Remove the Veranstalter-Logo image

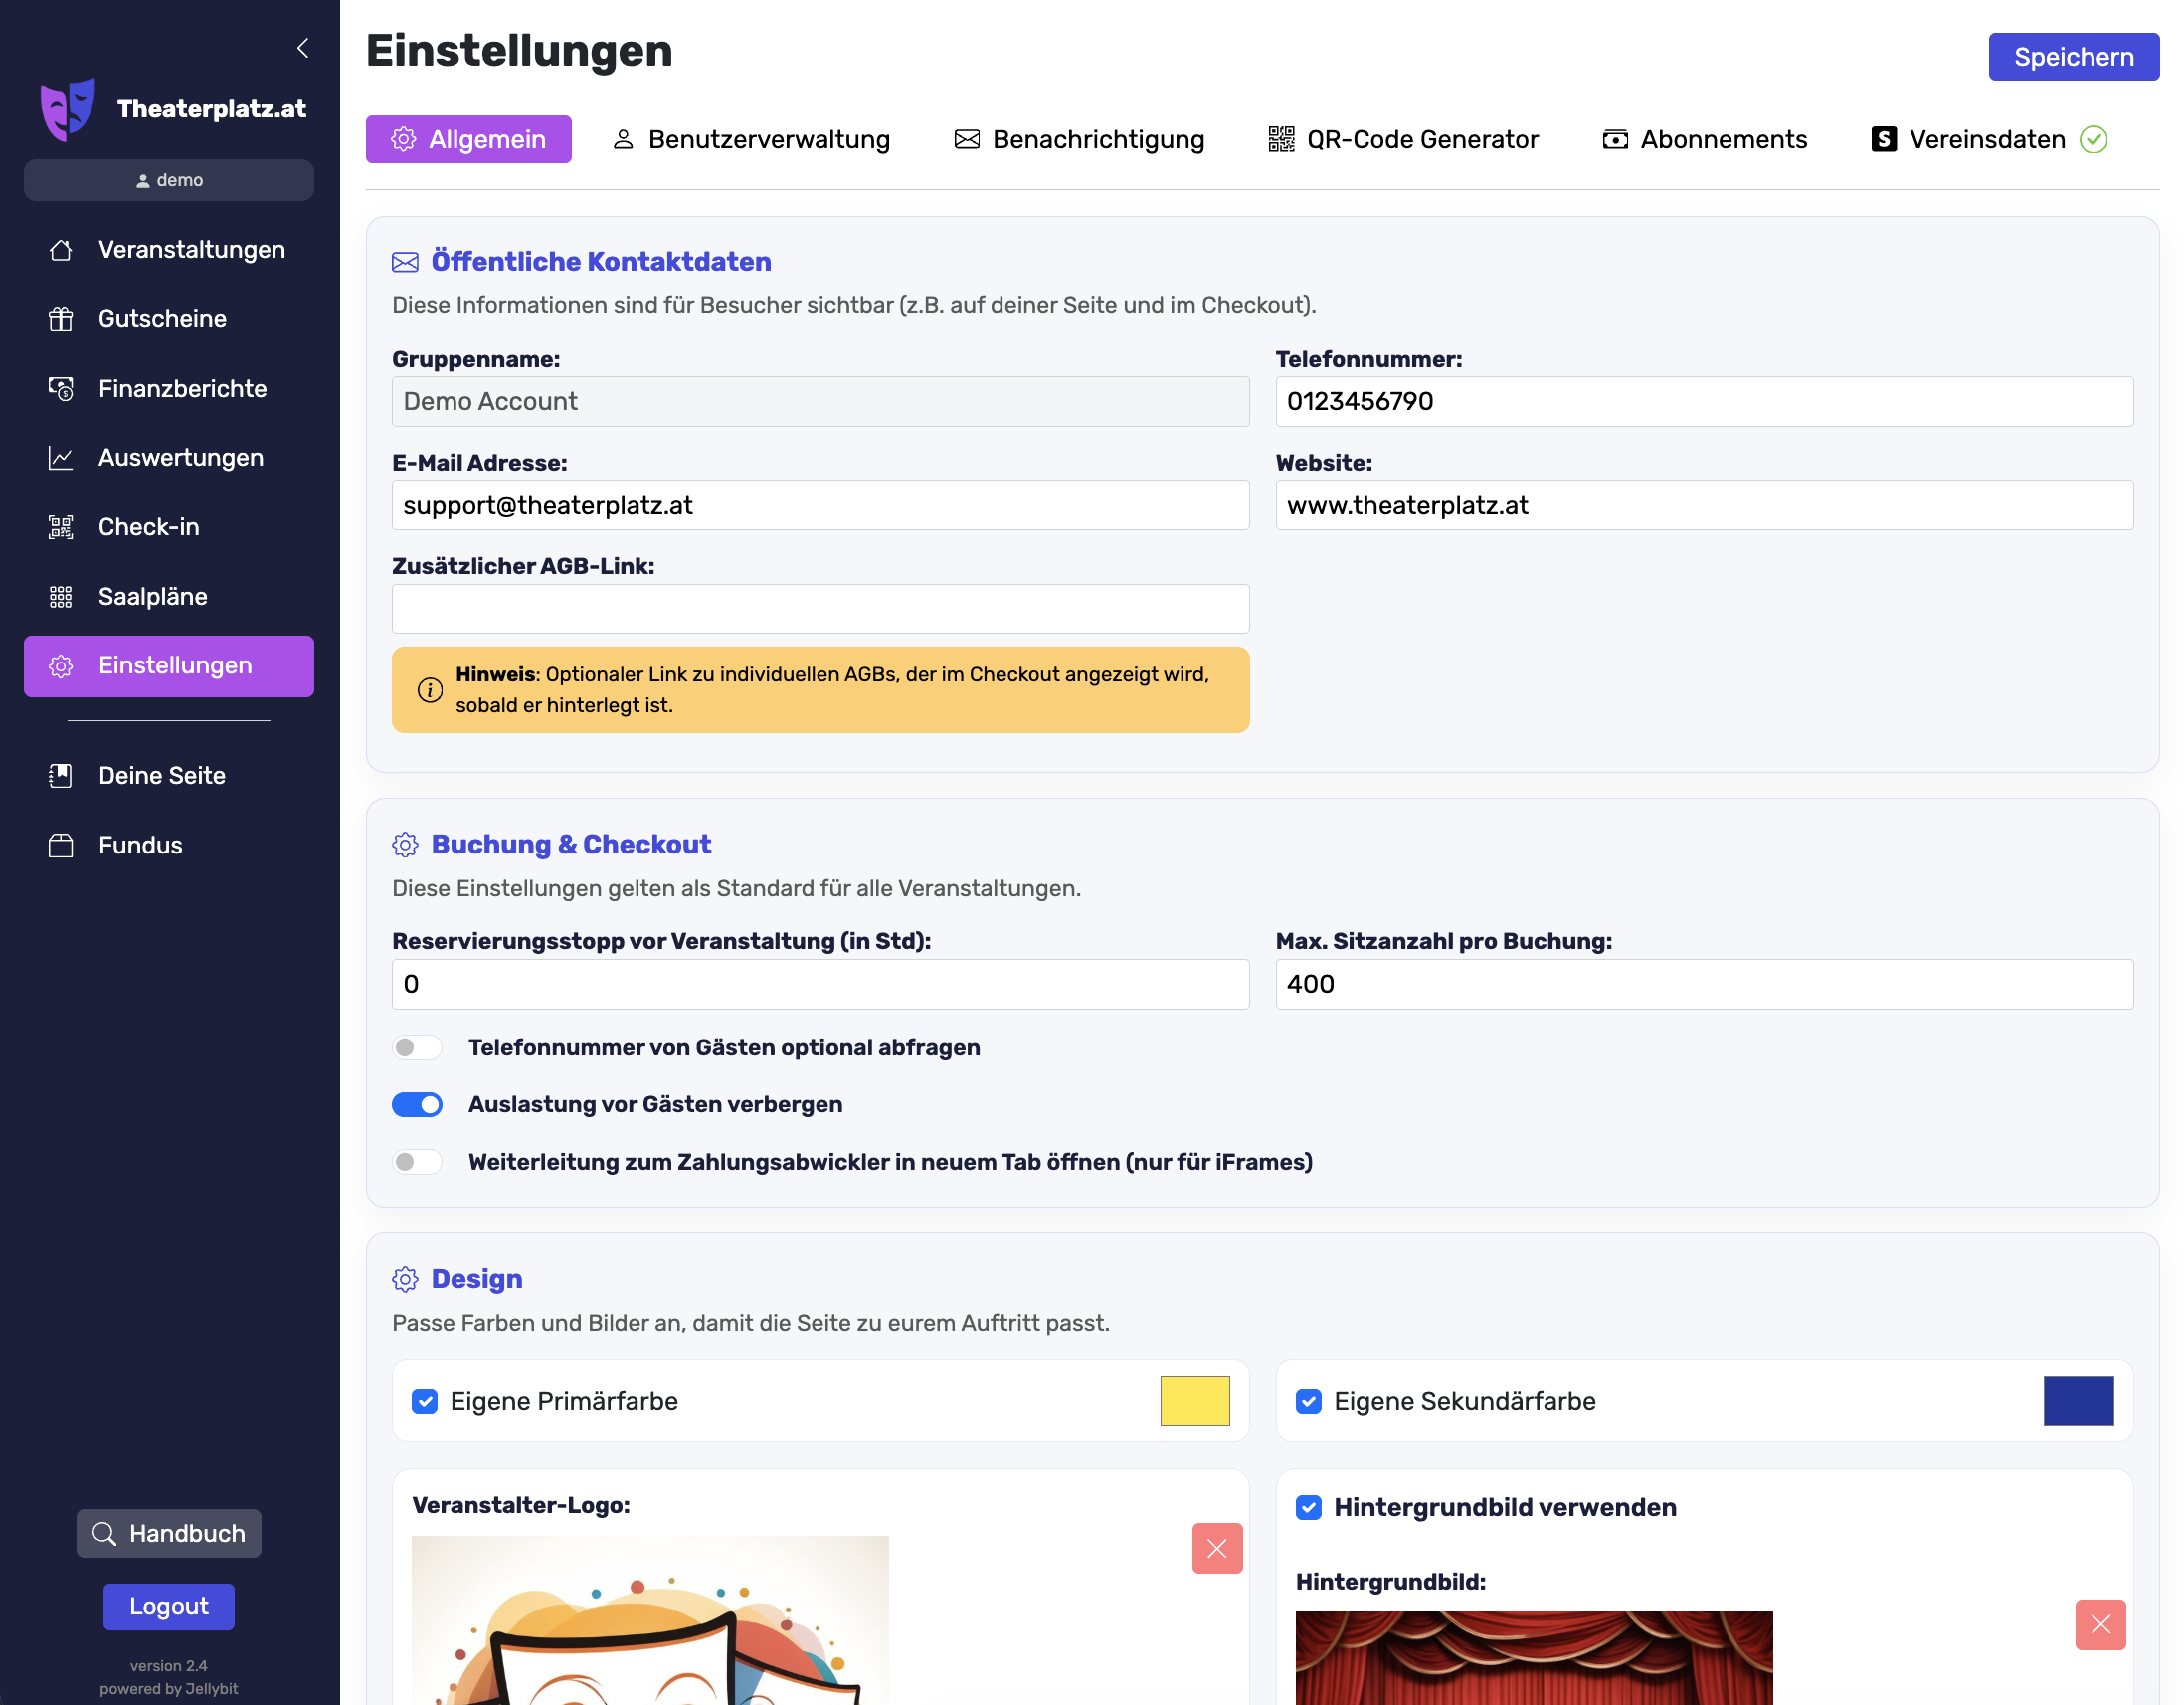click(x=1216, y=1548)
